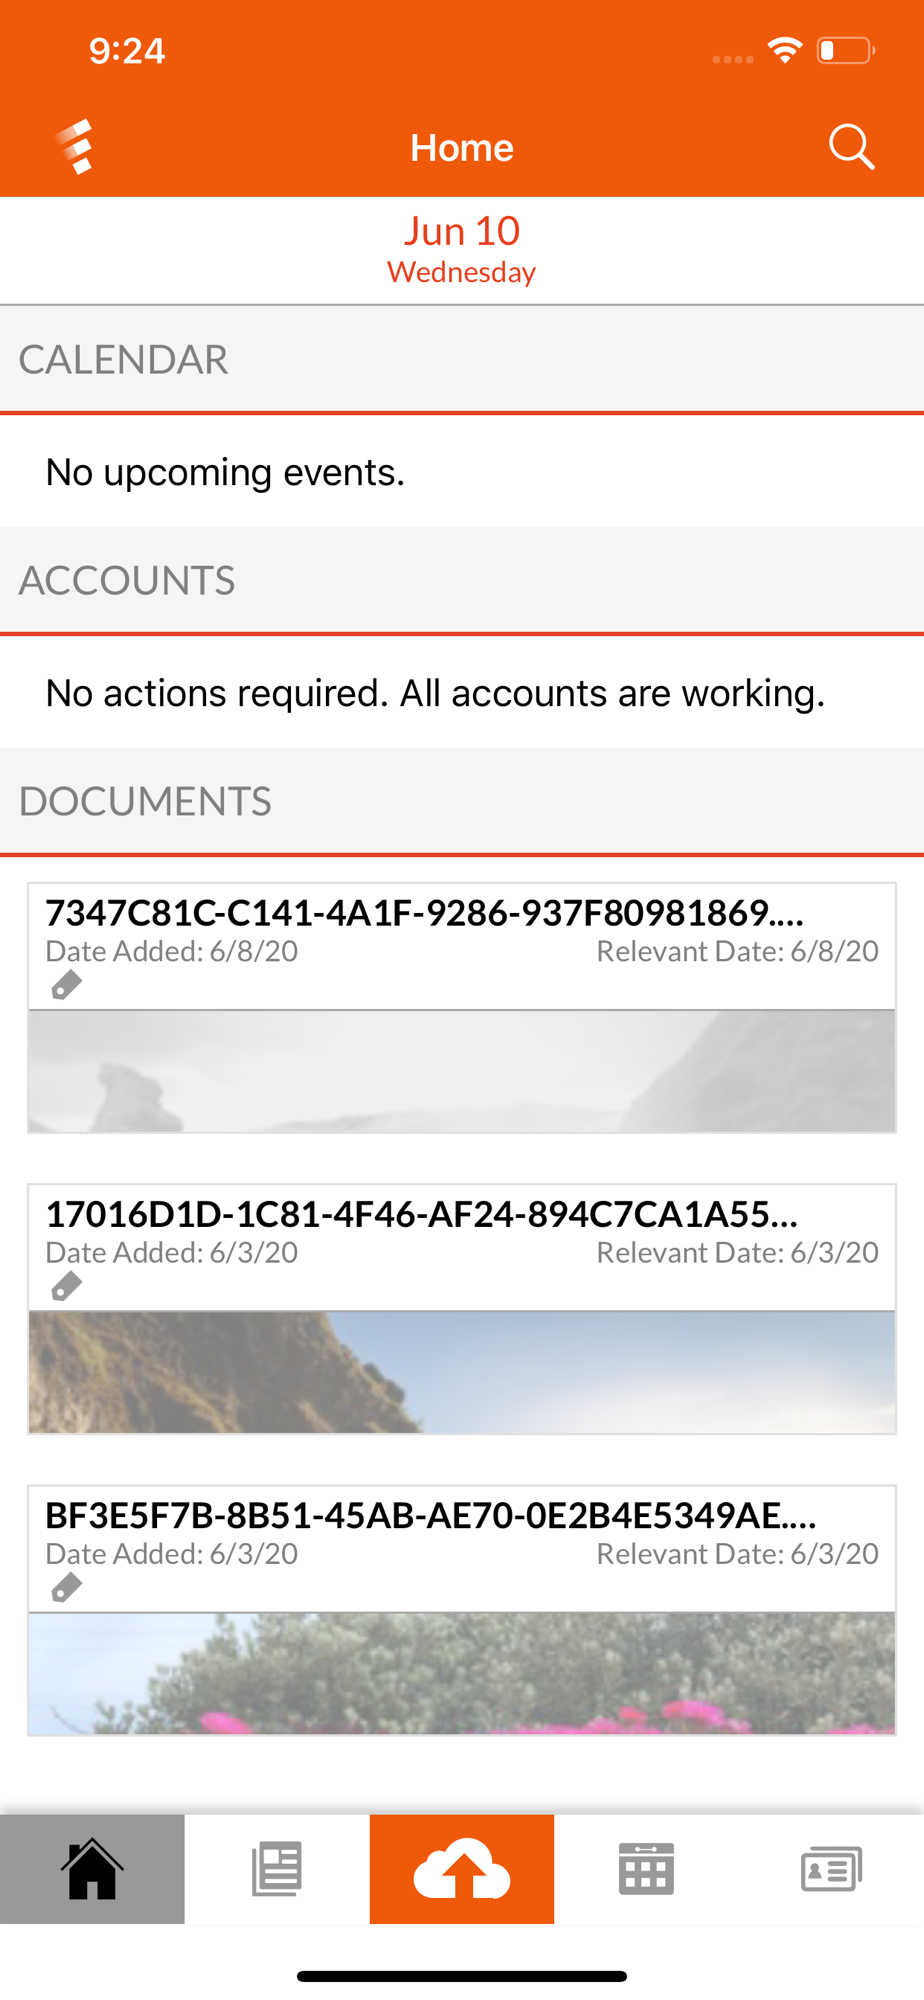
Task: Tap the pink flowers thumbnail
Action: click(x=462, y=1673)
